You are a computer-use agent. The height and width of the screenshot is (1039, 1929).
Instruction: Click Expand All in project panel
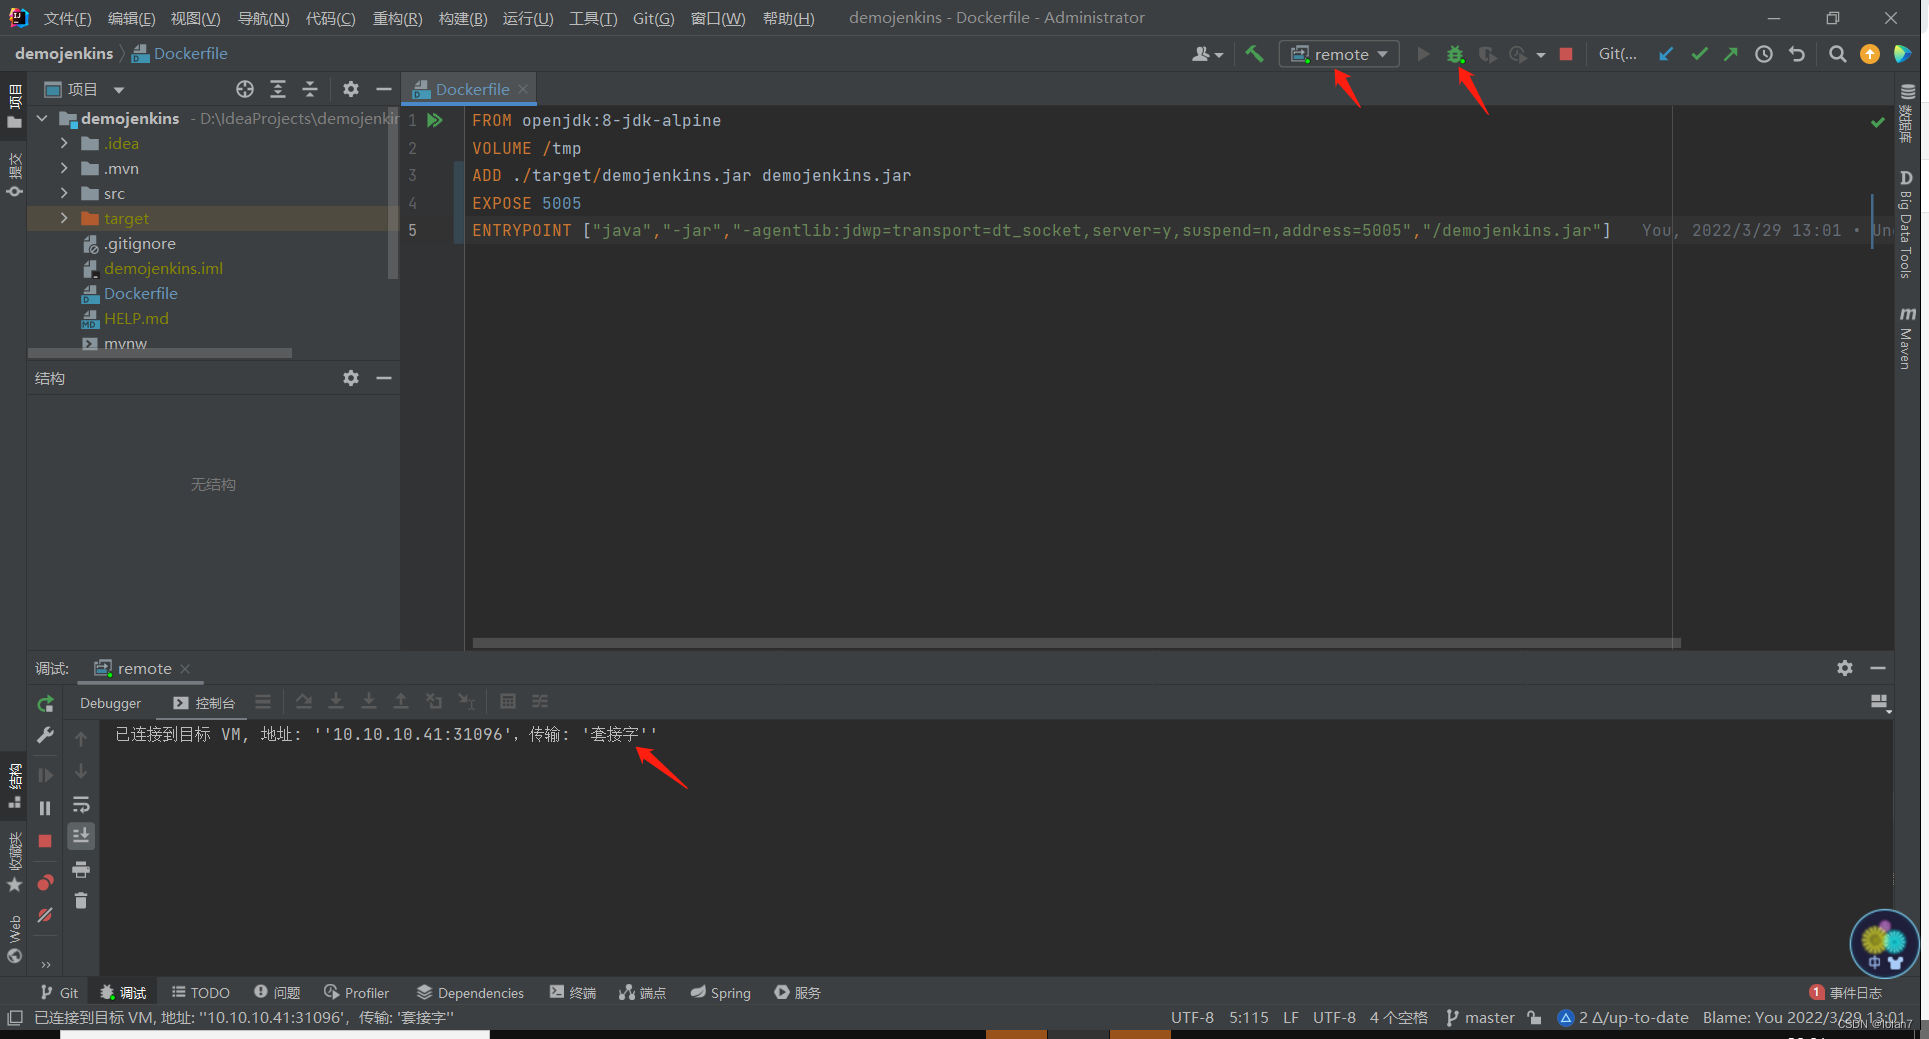click(278, 89)
